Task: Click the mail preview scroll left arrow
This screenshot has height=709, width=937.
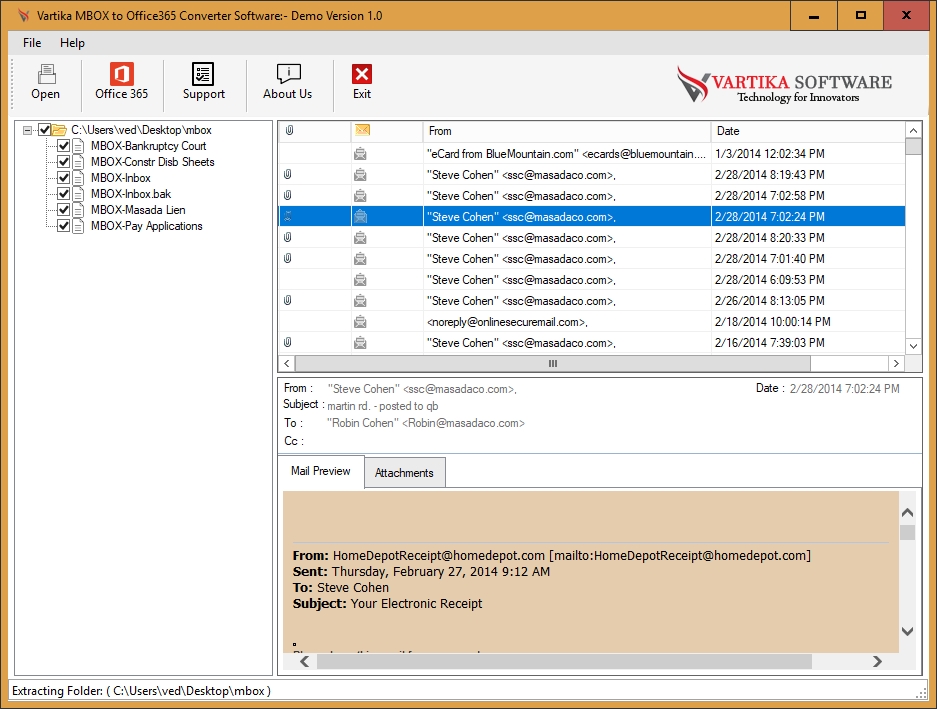Action: [x=304, y=661]
